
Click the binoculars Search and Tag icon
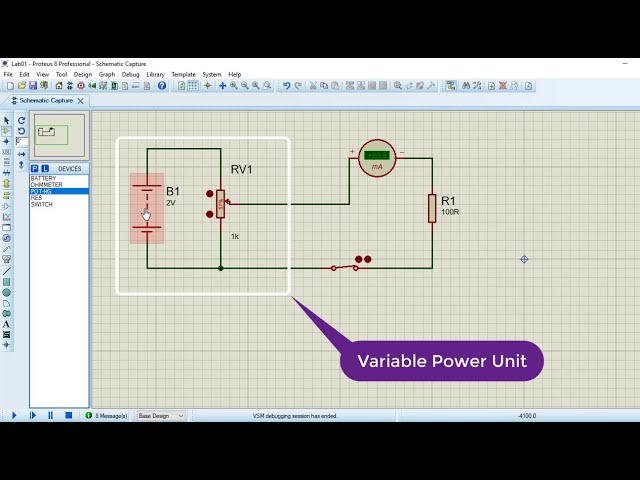click(x=466, y=86)
